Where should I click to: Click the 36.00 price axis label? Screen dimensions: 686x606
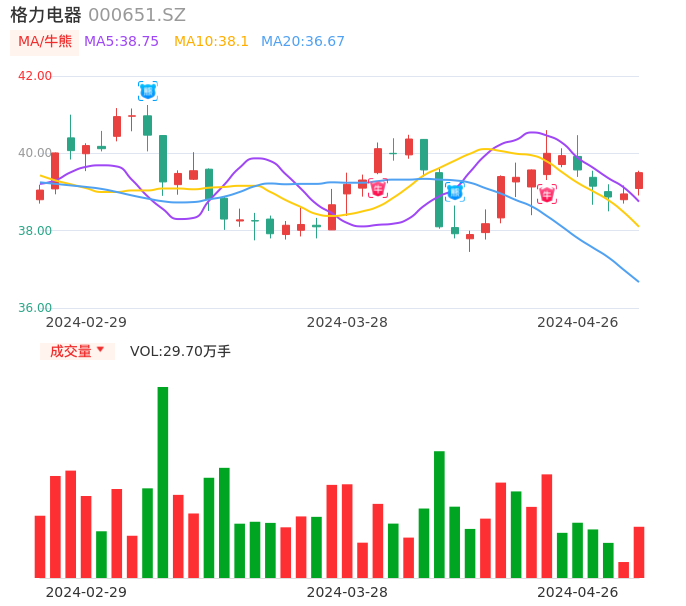click(36, 308)
